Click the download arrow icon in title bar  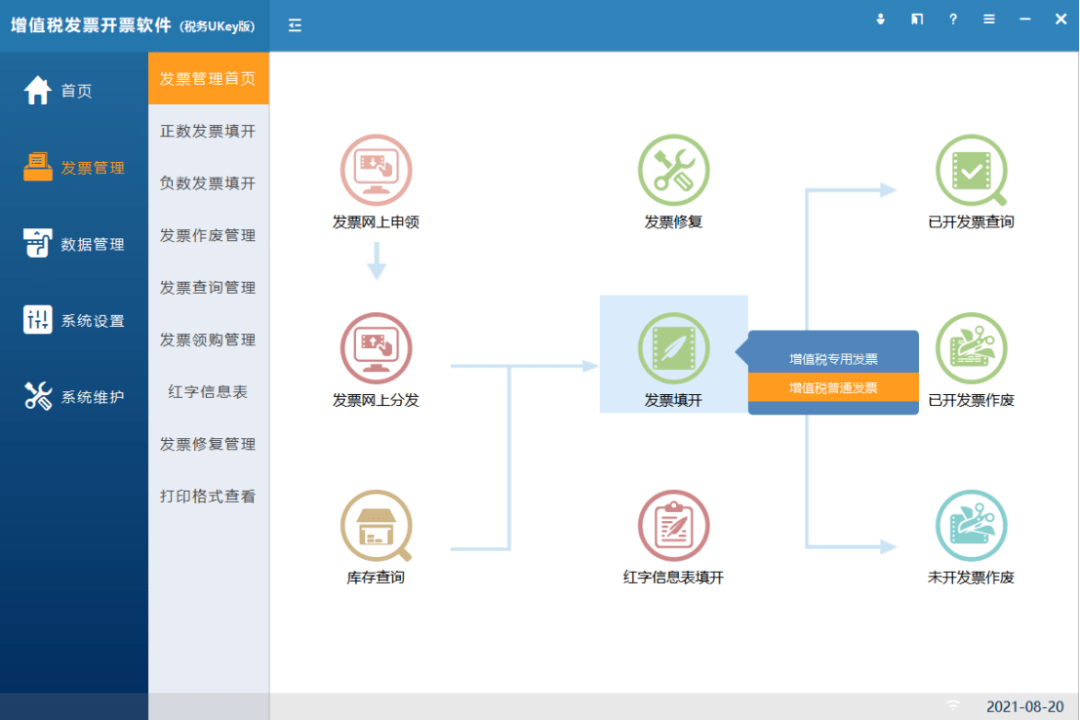pos(880,19)
